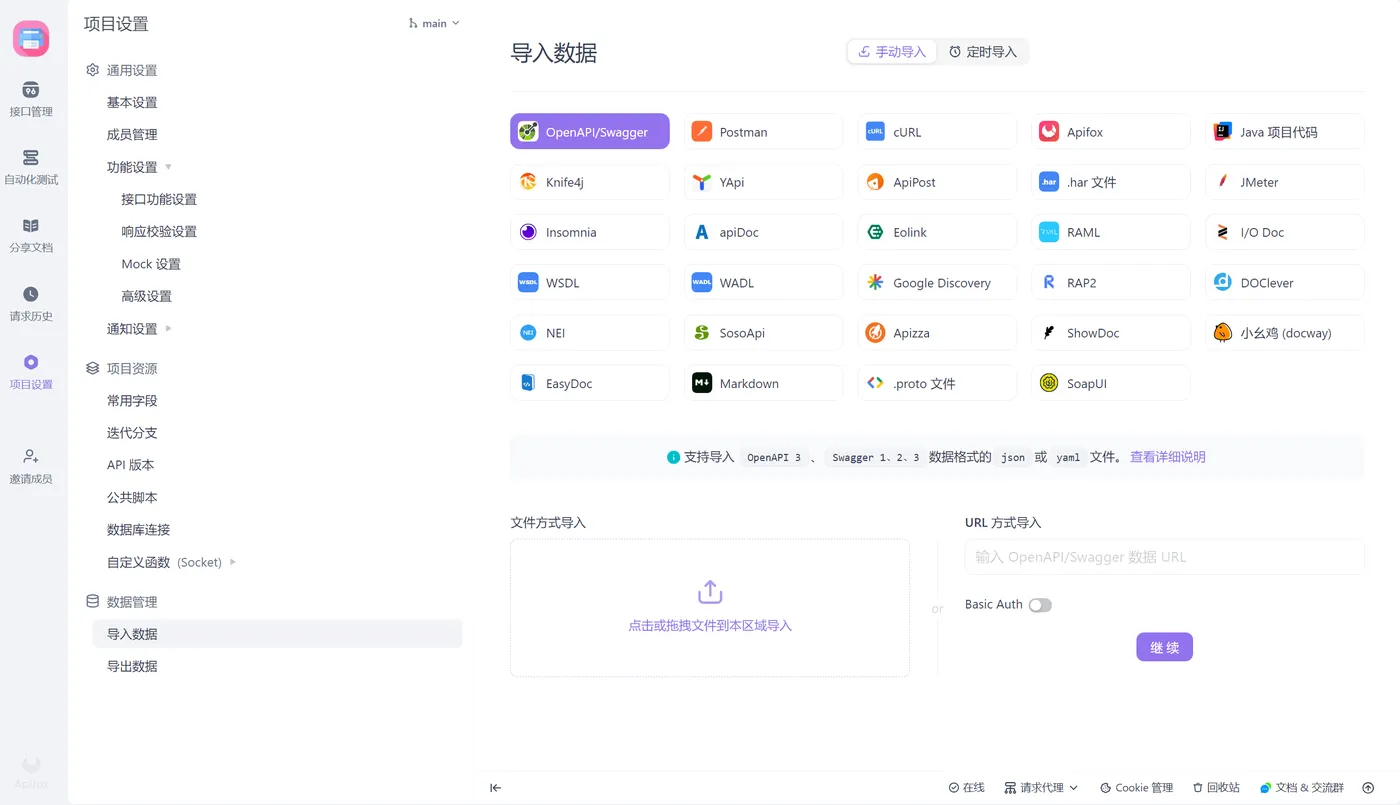Choose YApi as import source
This screenshot has height=805, width=1400.
click(x=764, y=182)
